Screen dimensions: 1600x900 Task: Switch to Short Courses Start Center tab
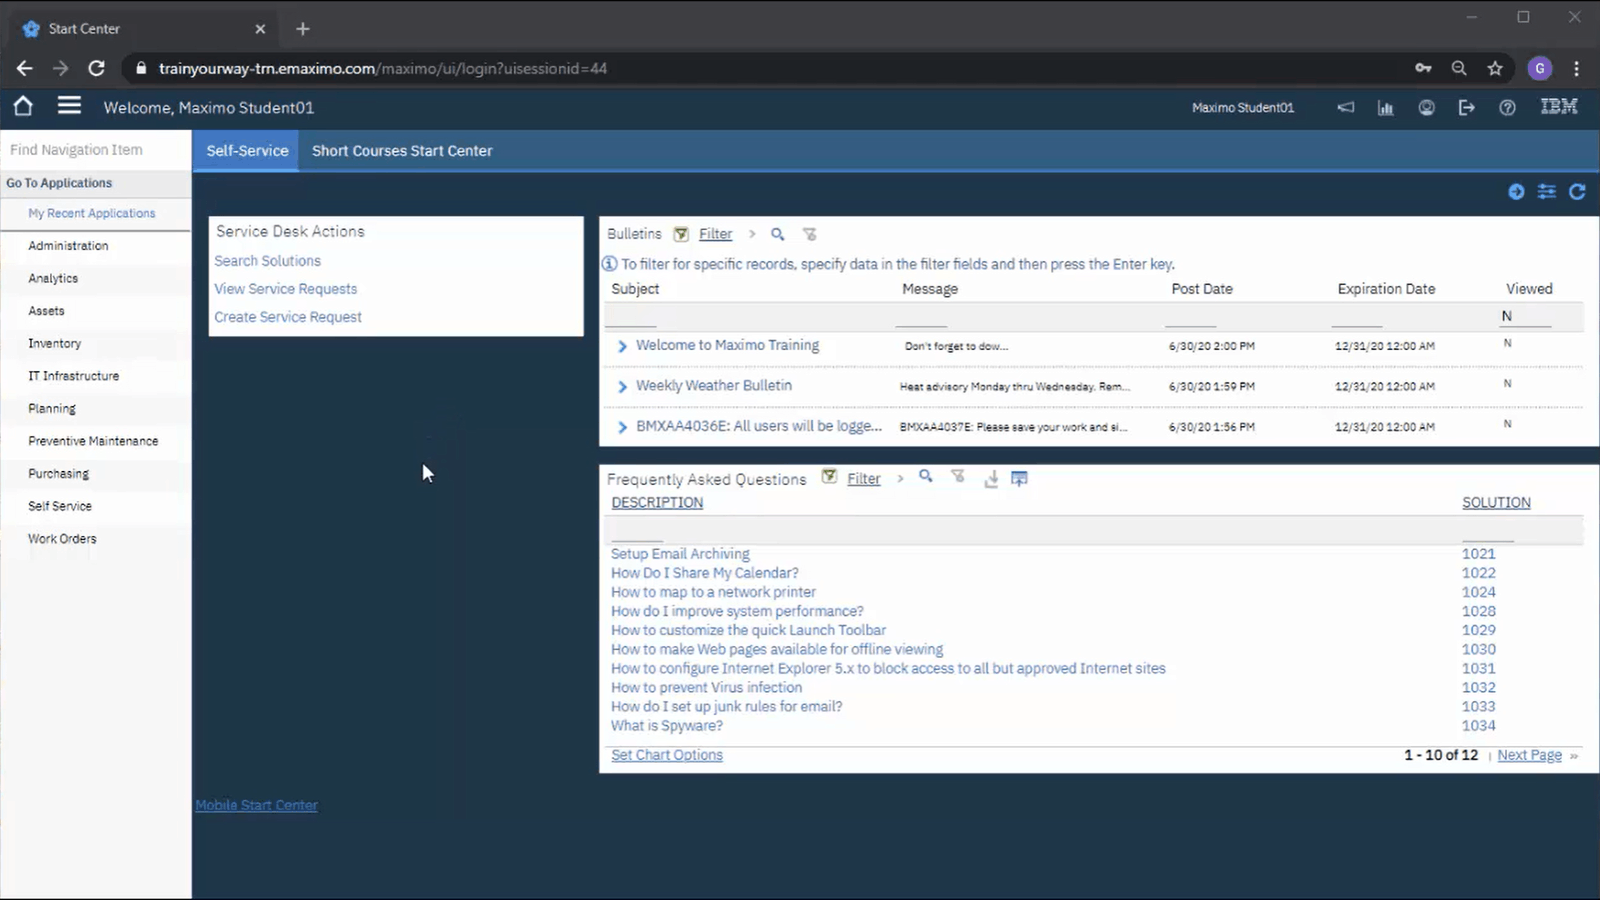[x=402, y=151]
